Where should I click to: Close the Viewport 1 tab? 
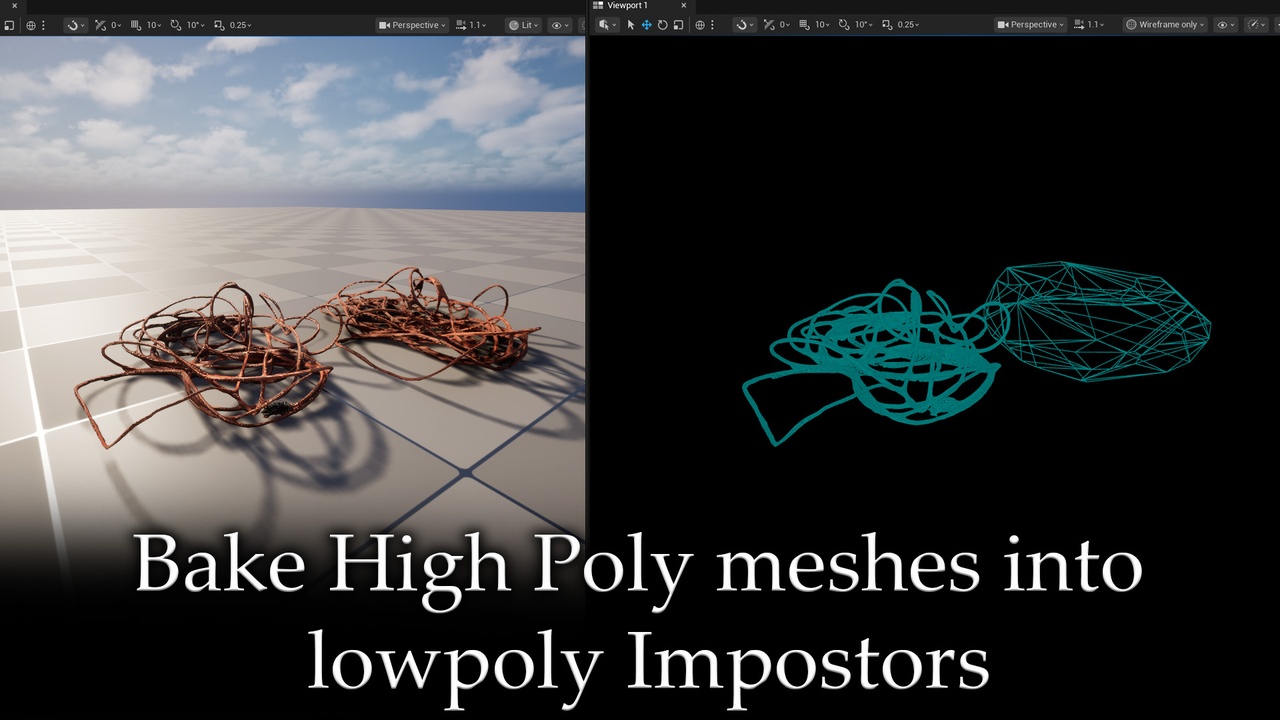pyautogui.click(x=684, y=5)
